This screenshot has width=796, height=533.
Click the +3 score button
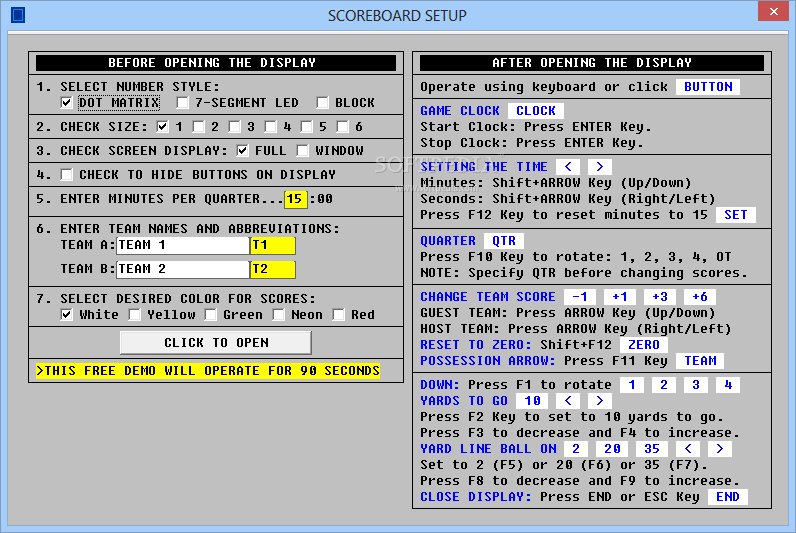(x=660, y=296)
